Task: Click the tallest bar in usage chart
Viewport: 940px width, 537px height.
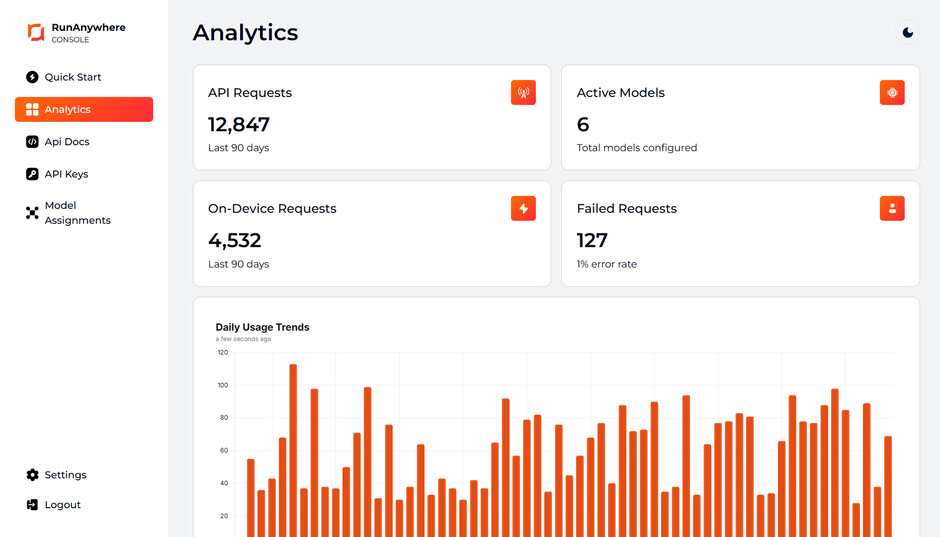Action: [293, 451]
